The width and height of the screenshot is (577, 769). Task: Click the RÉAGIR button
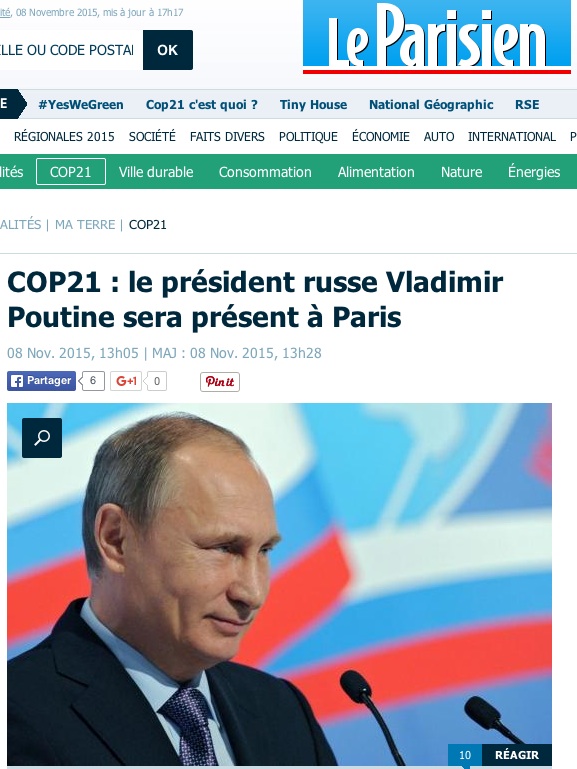click(x=517, y=755)
